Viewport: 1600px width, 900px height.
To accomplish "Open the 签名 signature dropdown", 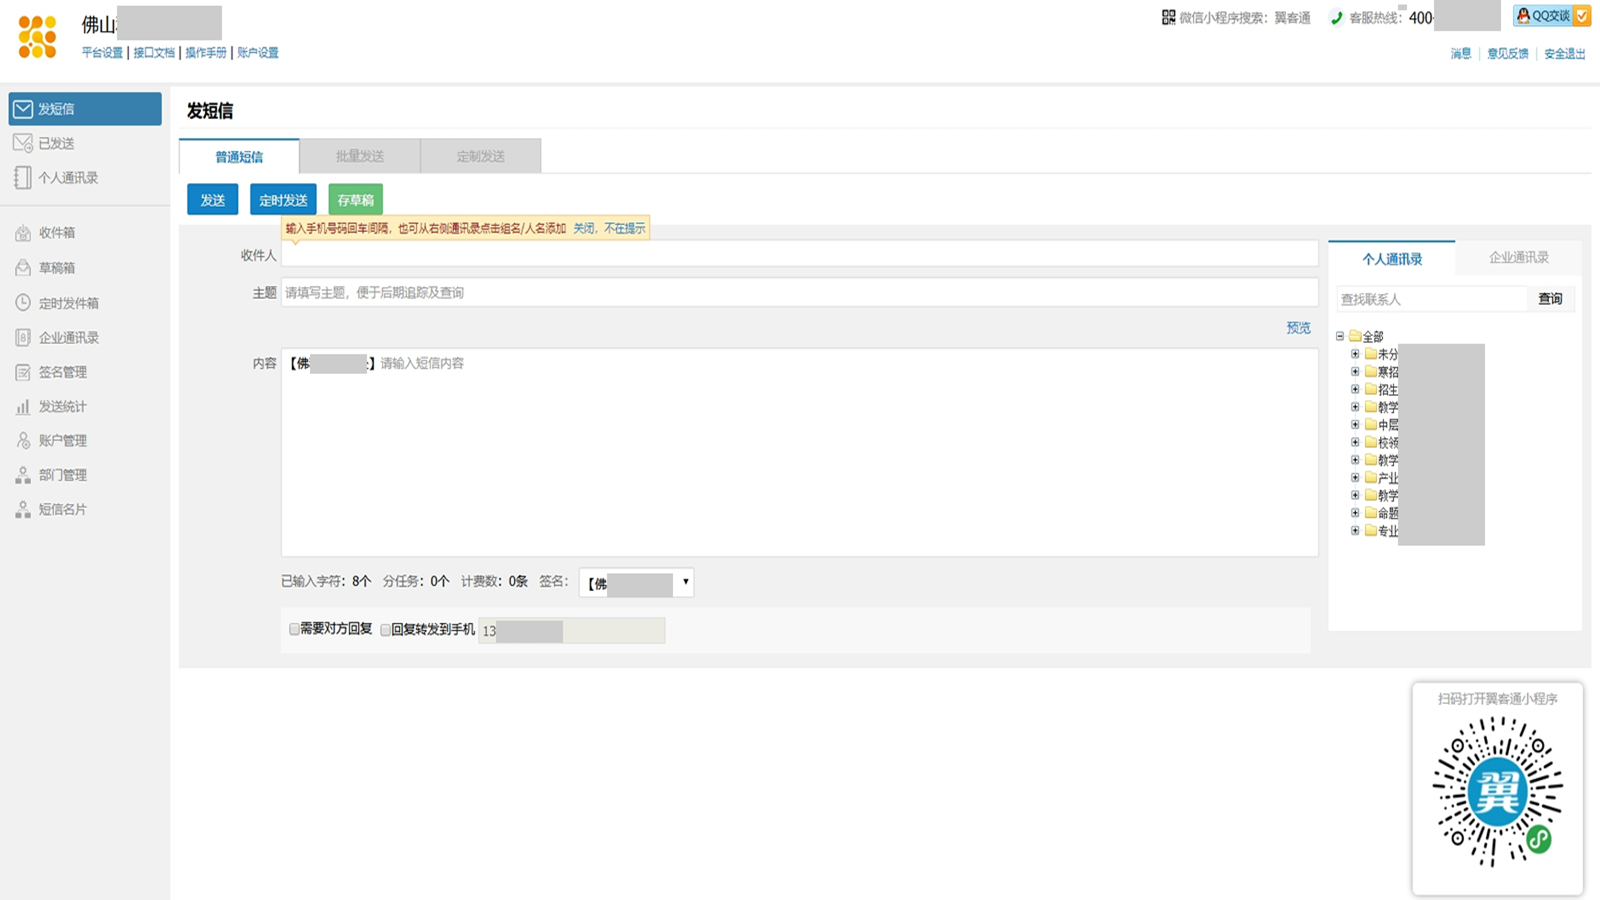I will (636, 582).
